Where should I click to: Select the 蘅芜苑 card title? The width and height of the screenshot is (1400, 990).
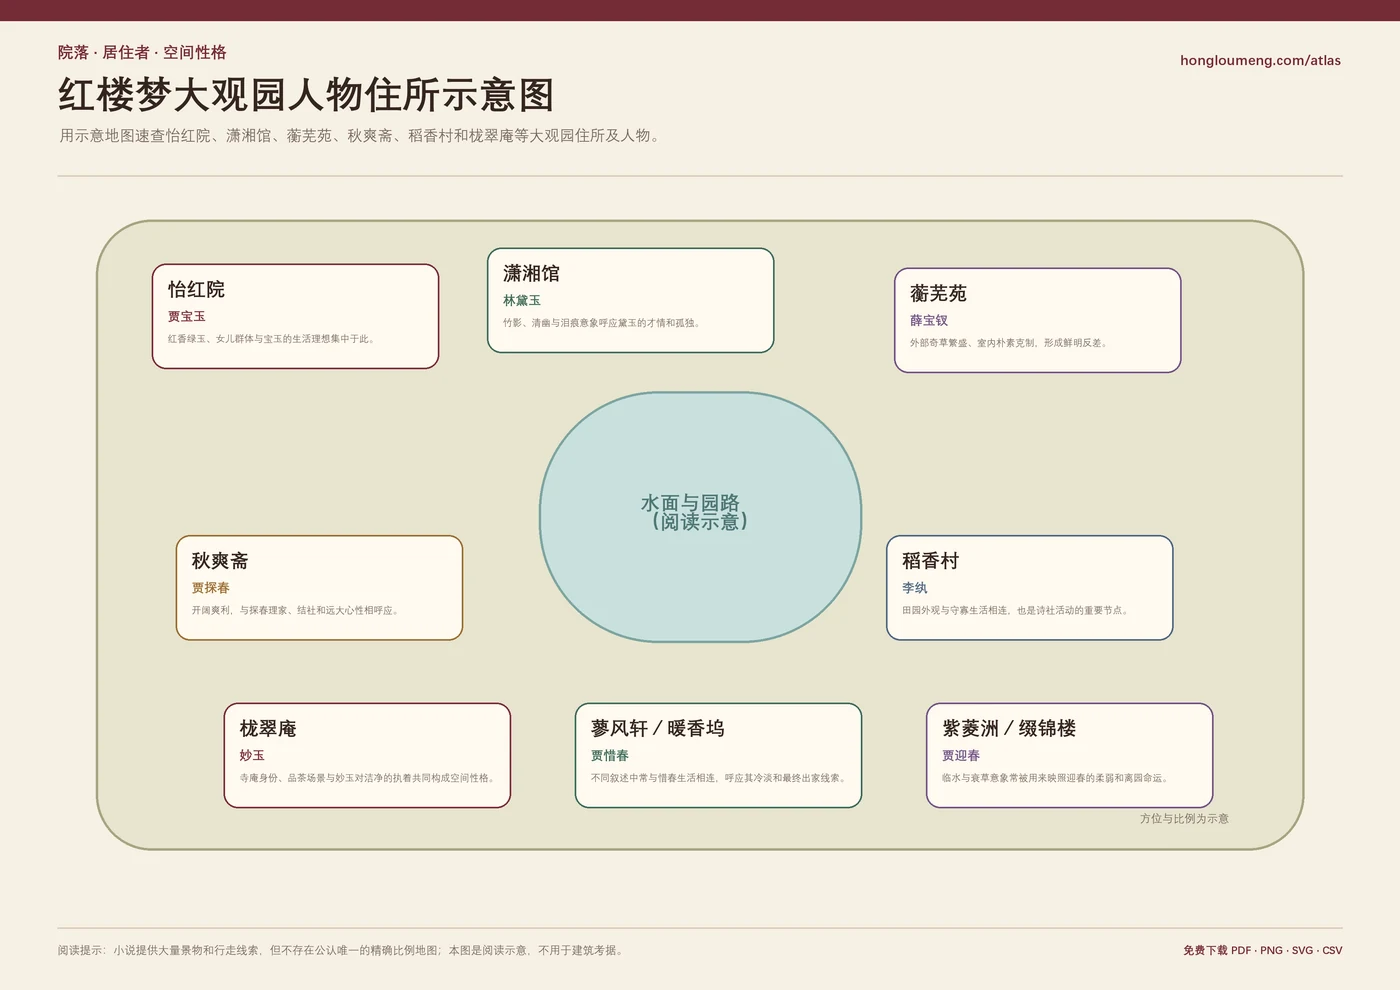(938, 293)
